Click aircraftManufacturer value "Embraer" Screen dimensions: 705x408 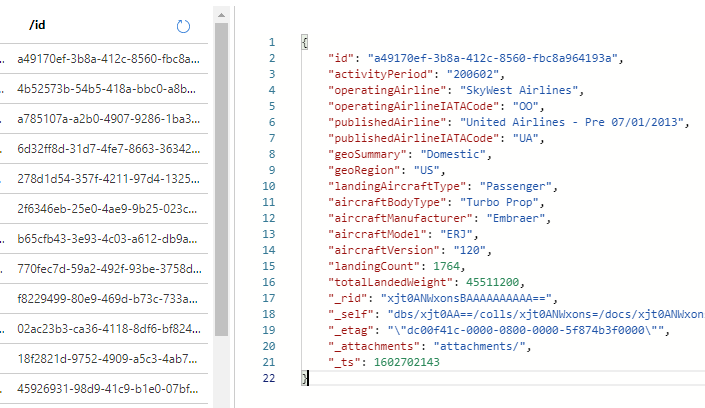tap(516, 218)
